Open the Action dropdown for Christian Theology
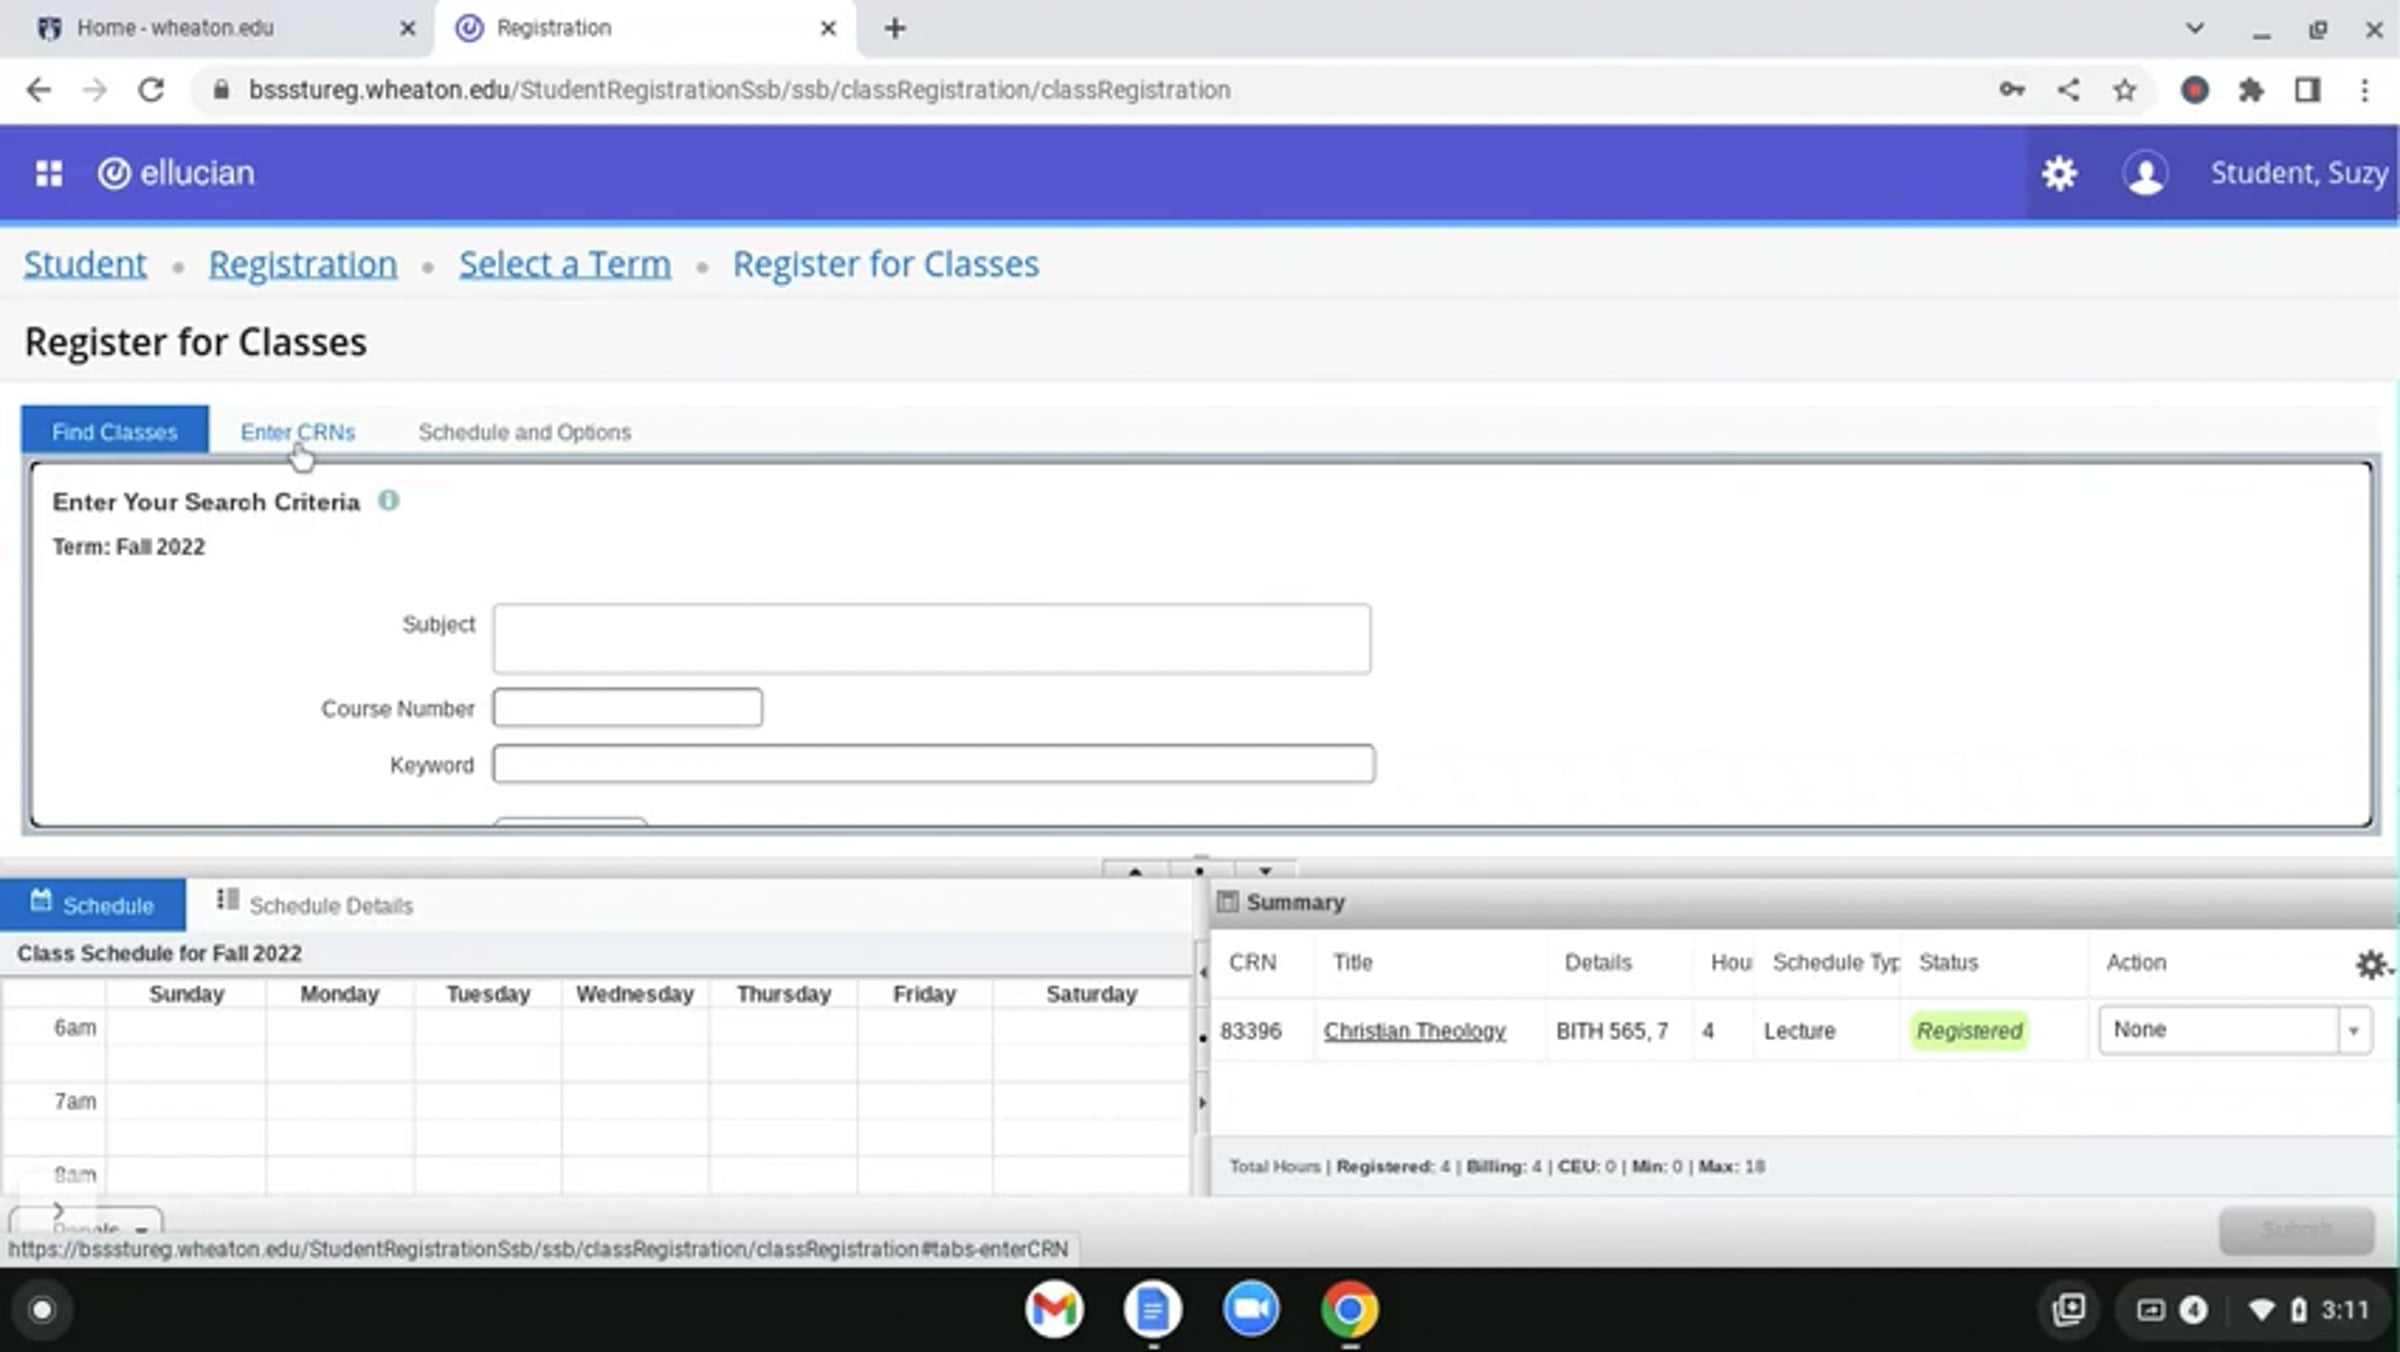This screenshot has height=1352, width=2400. point(2235,1030)
